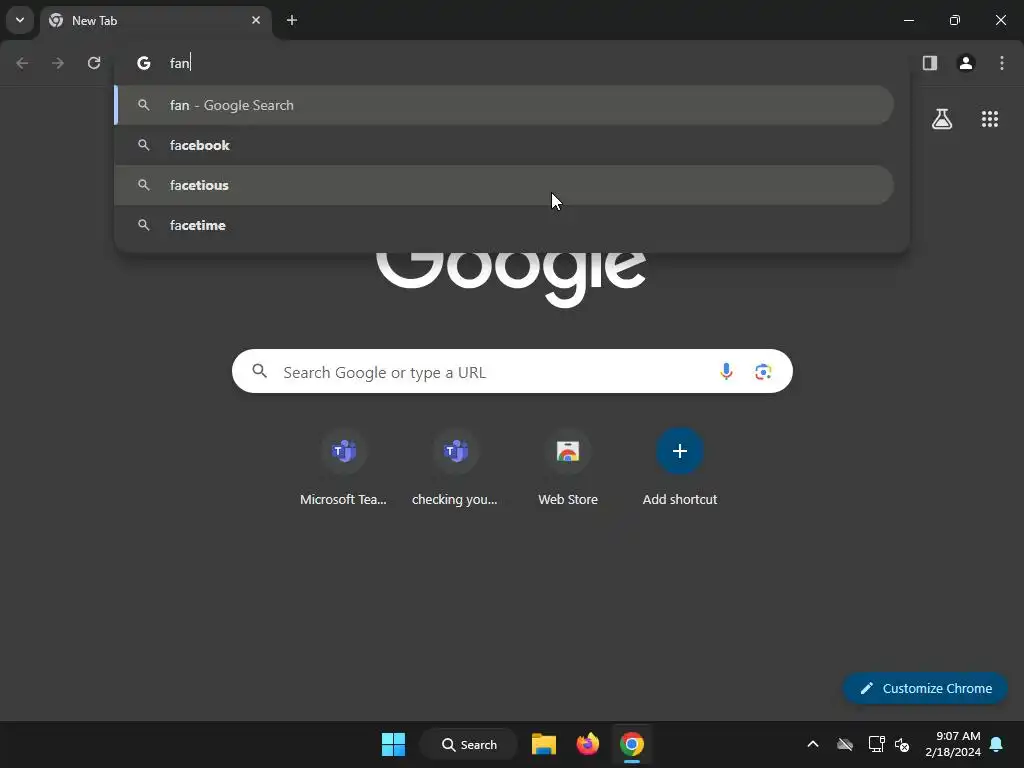Open the Windows Start menu

click(x=393, y=744)
